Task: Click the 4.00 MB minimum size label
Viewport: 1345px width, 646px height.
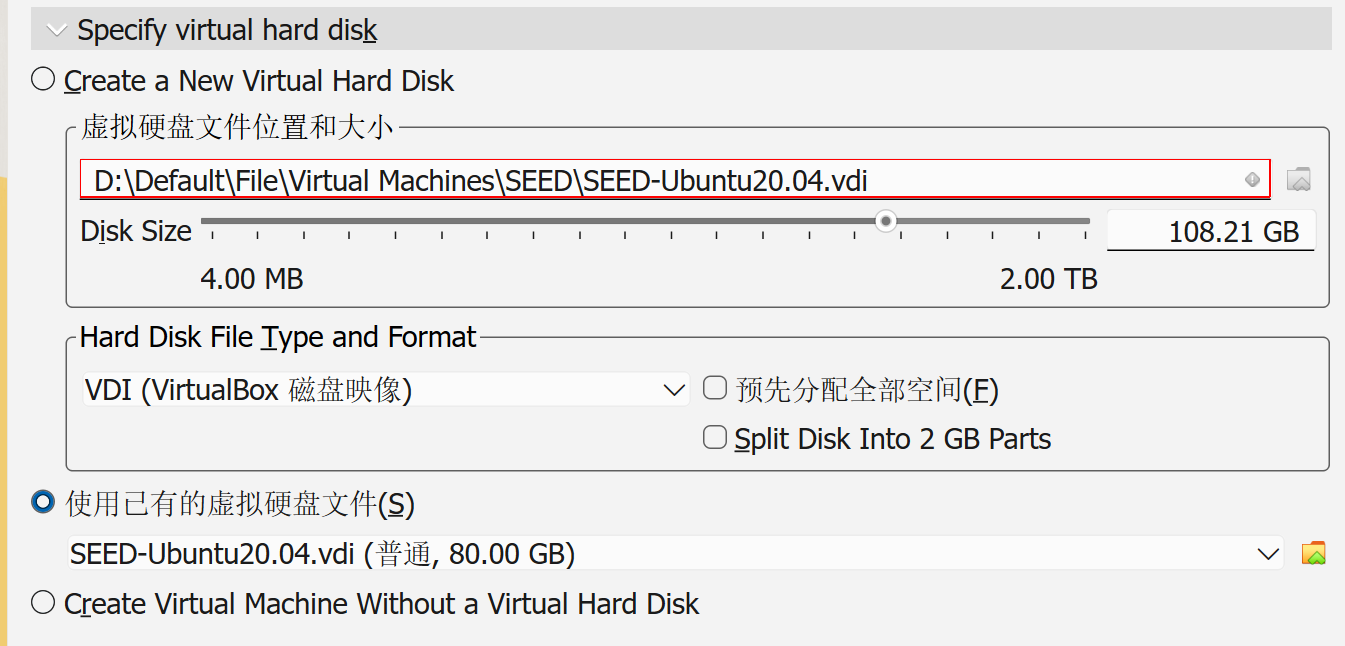Action: (x=251, y=279)
